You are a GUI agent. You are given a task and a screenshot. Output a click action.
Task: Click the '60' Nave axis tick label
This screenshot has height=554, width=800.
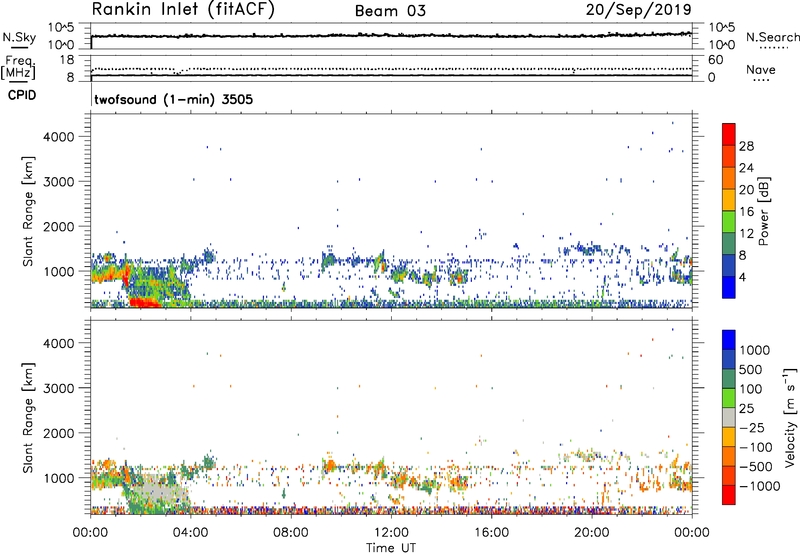coord(716,60)
